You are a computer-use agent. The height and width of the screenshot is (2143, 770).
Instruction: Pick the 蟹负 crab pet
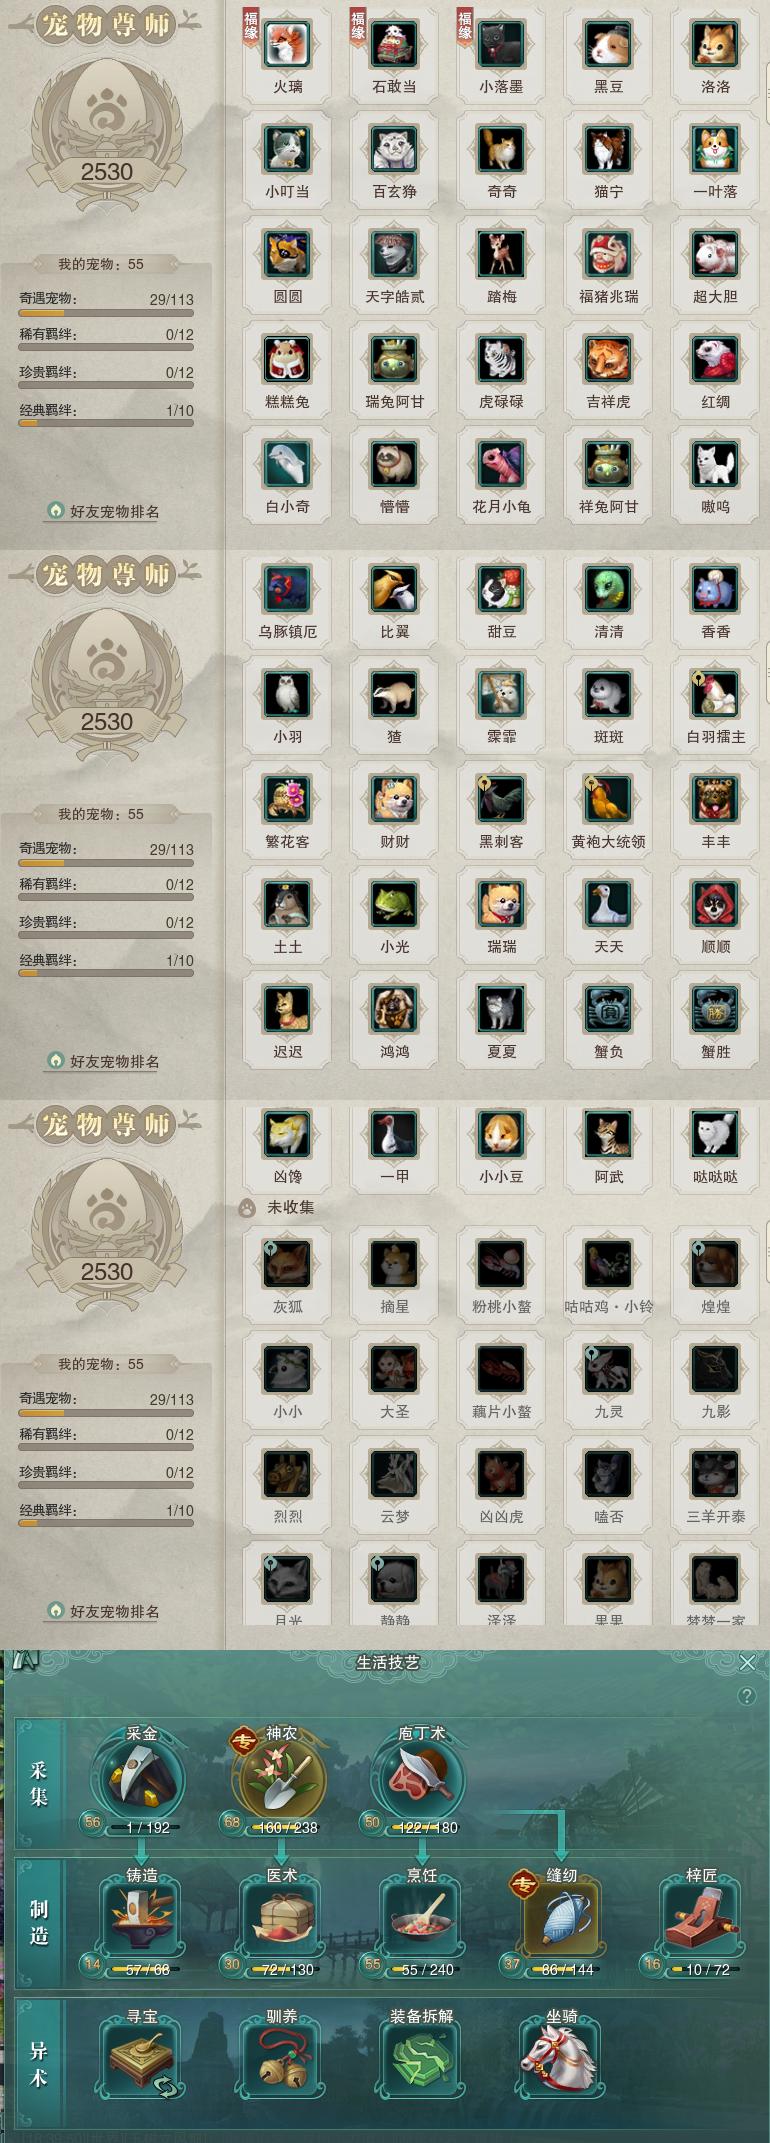pos(609,1010)
